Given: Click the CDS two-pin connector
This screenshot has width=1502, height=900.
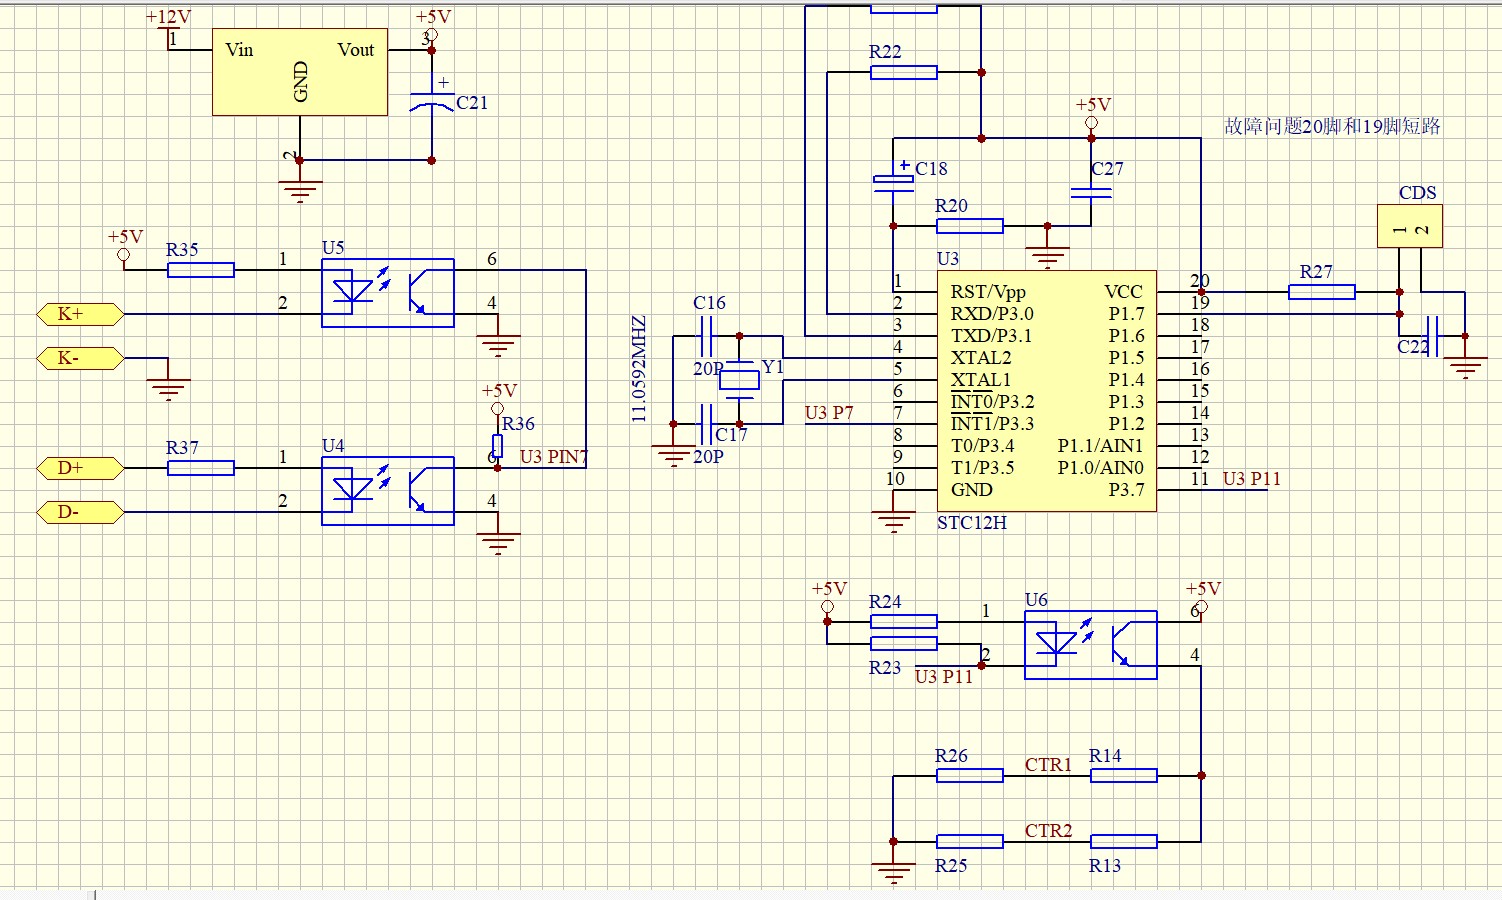Looking at the screenshot, I should 1409,227.
